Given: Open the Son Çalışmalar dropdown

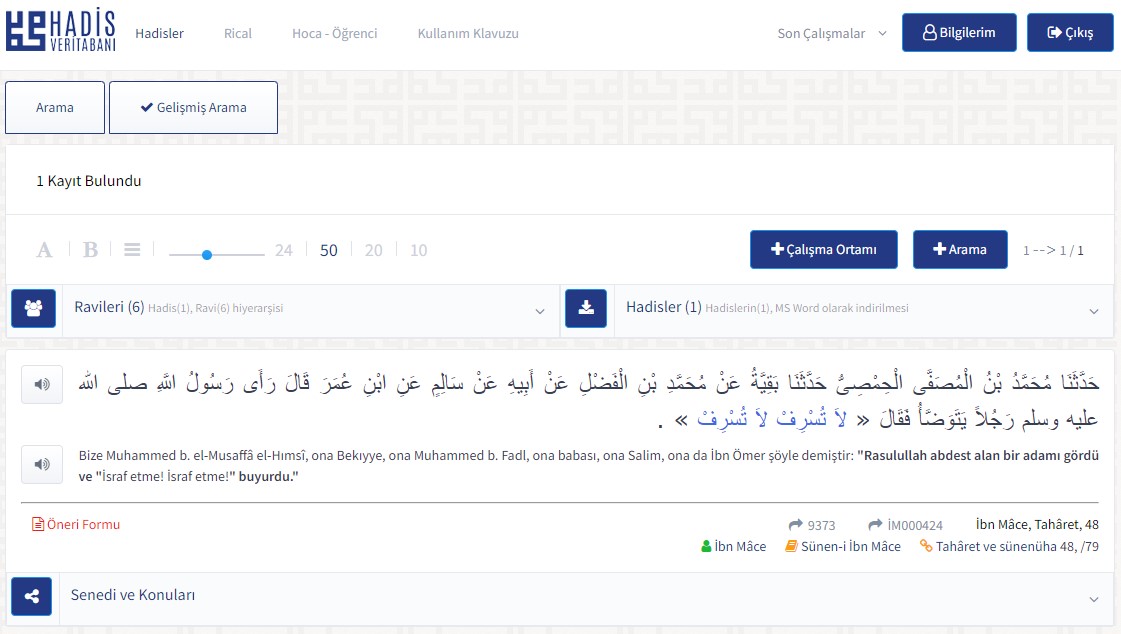Looking at the screenshot, I should click(x=832, y=33).
